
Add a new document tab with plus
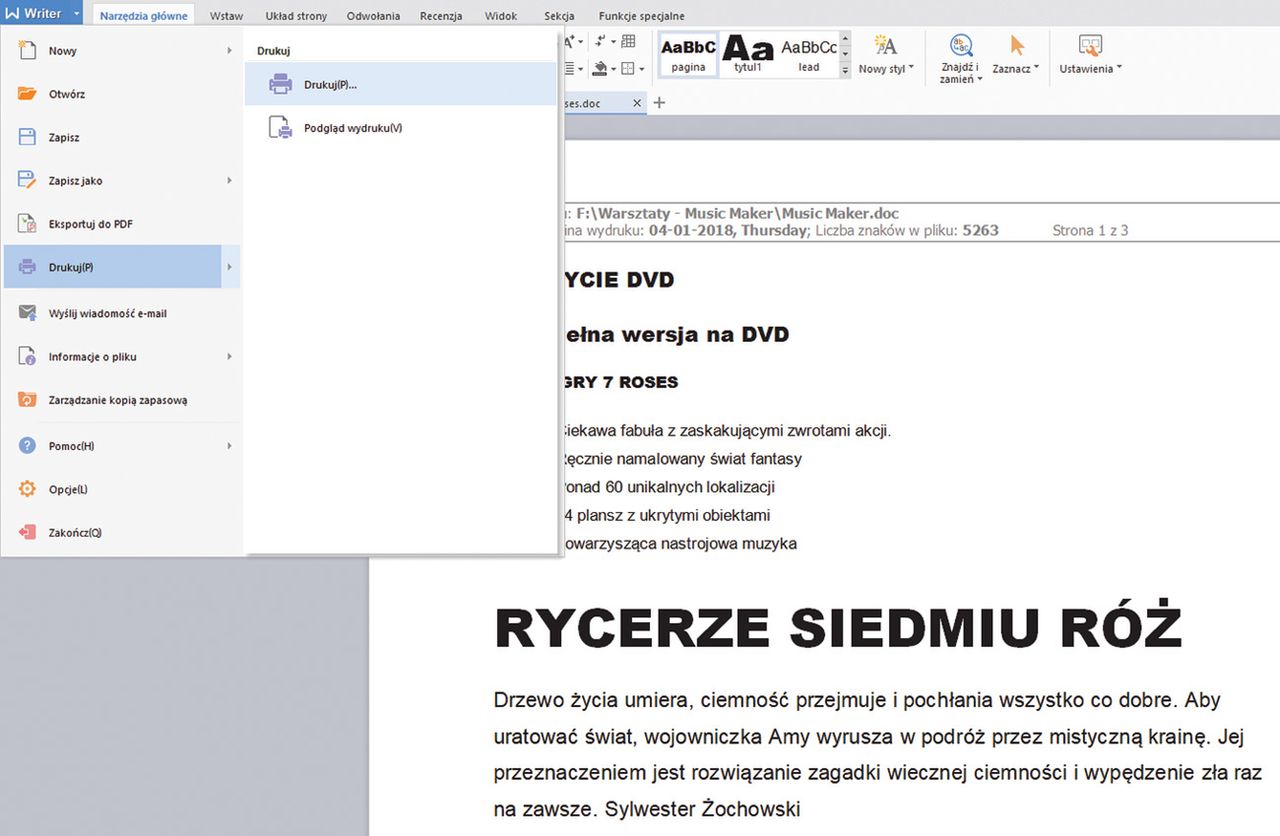click(659, 103)
